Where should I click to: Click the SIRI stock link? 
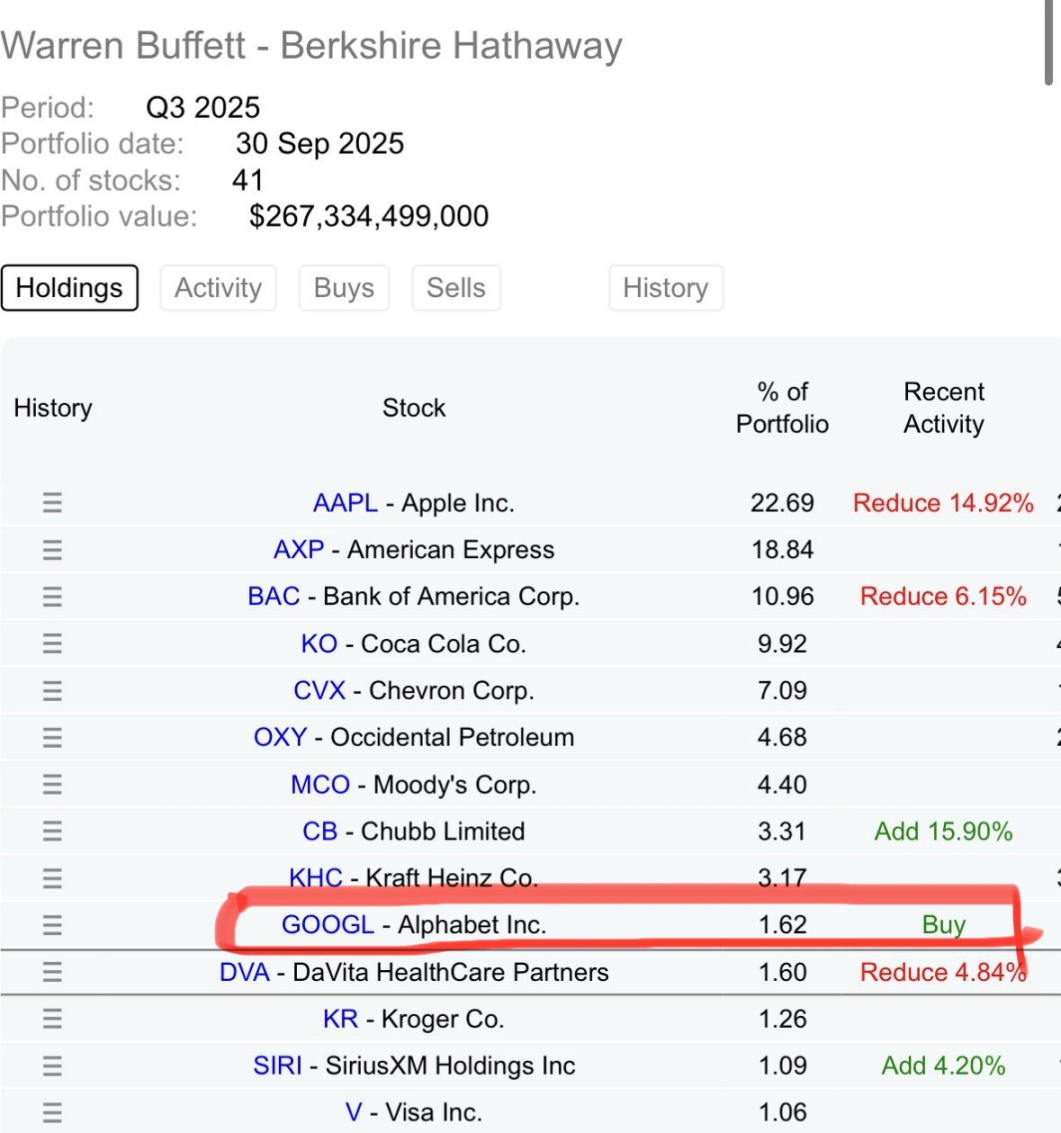point(277,1066)
